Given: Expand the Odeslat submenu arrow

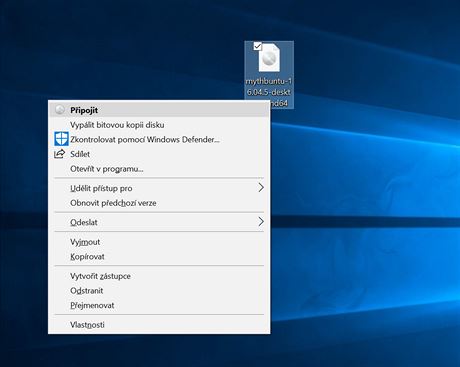Looking at the screenshot, I should point(261,222).
